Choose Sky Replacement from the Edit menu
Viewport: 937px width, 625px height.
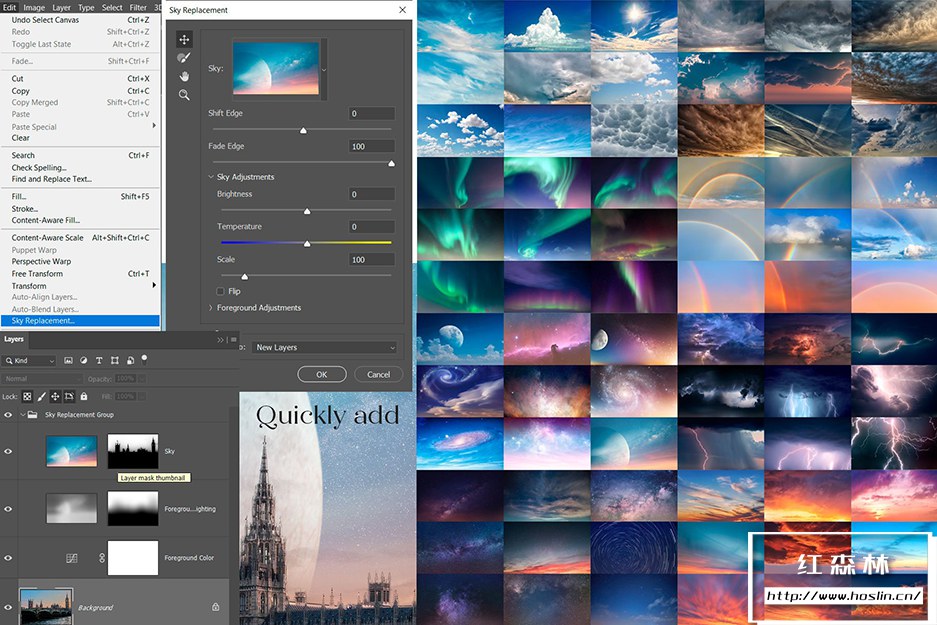[x=43, y=321]
